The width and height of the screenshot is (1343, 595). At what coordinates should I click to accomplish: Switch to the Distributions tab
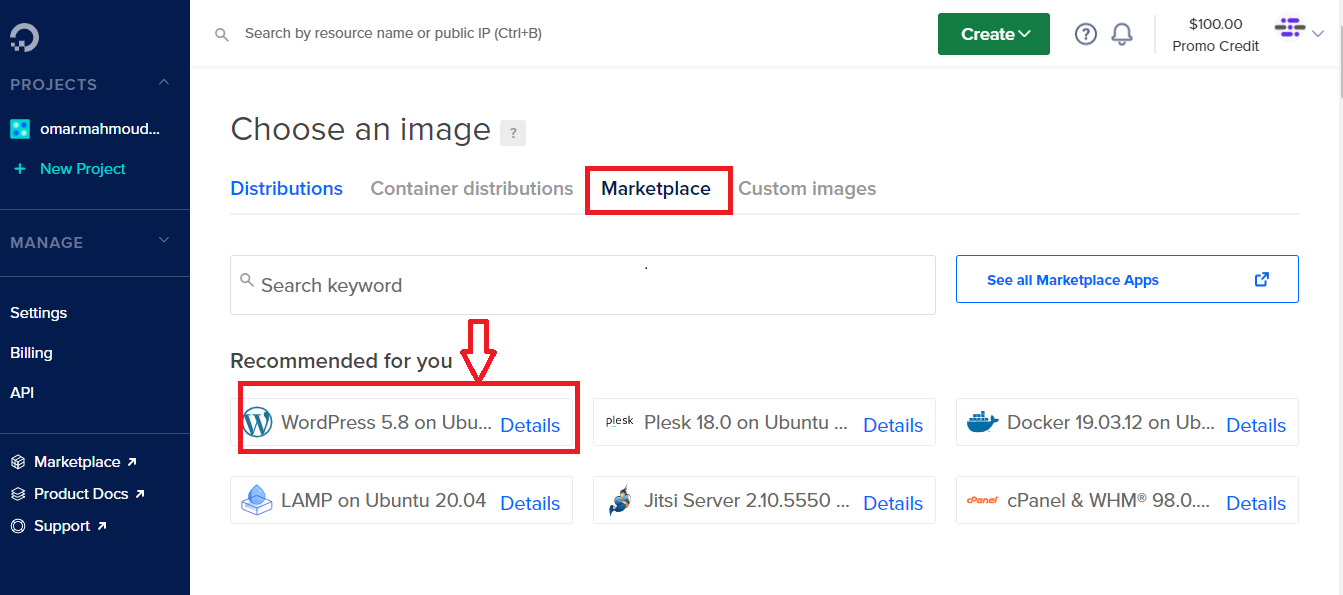point(287,189)
